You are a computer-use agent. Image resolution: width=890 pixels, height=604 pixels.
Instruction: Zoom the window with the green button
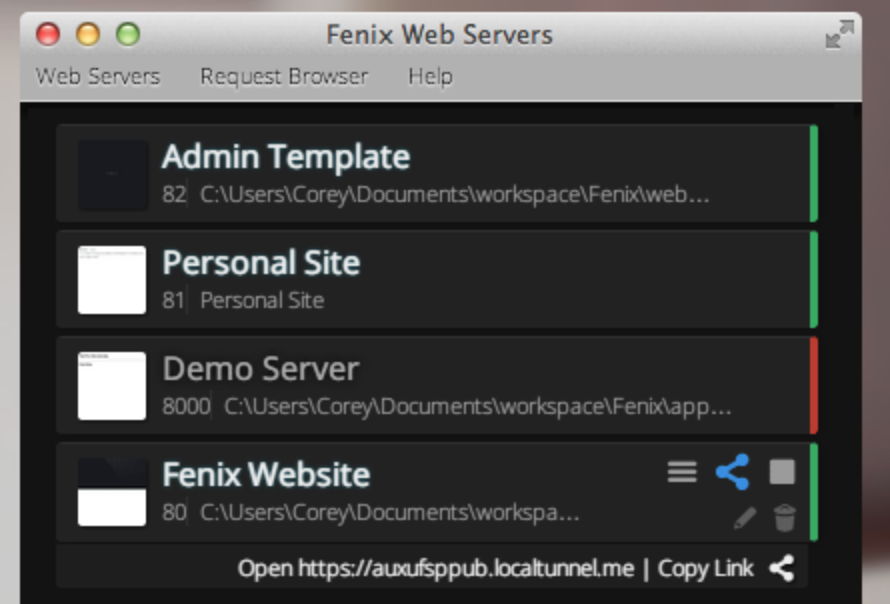[128, 35]
